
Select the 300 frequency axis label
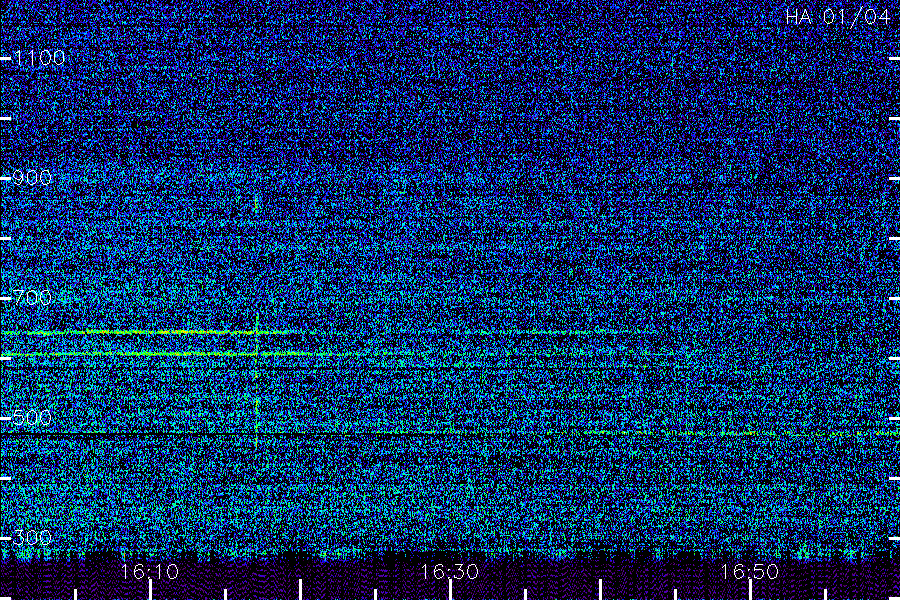[32, 537]
